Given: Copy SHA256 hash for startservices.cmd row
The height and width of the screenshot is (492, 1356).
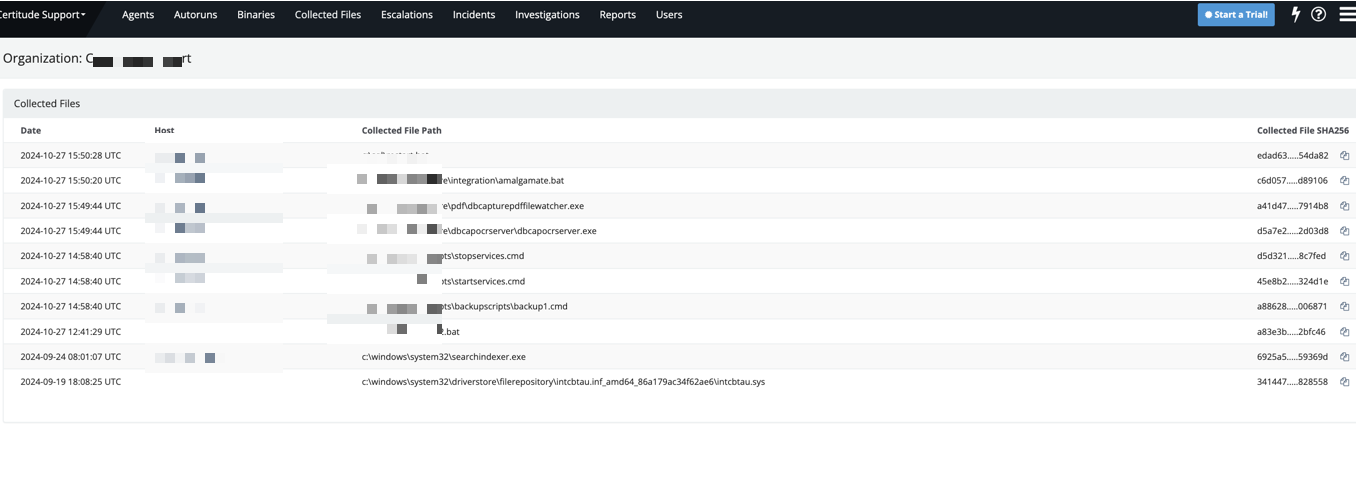Looking at the screenshot, I should click(x=1345, y=282).
